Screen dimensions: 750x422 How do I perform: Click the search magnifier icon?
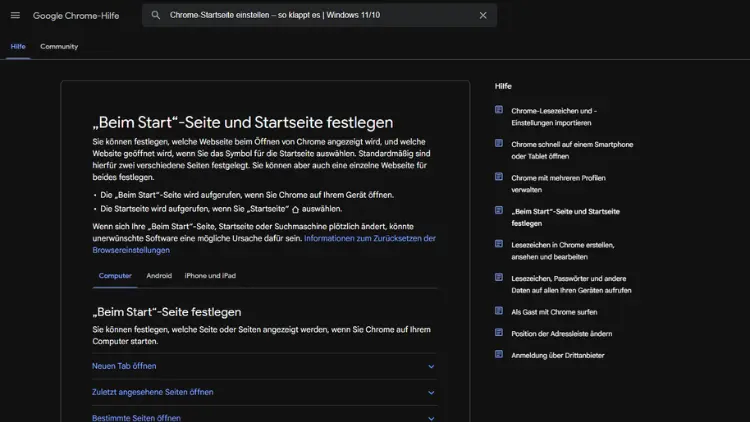pos(155,15)
